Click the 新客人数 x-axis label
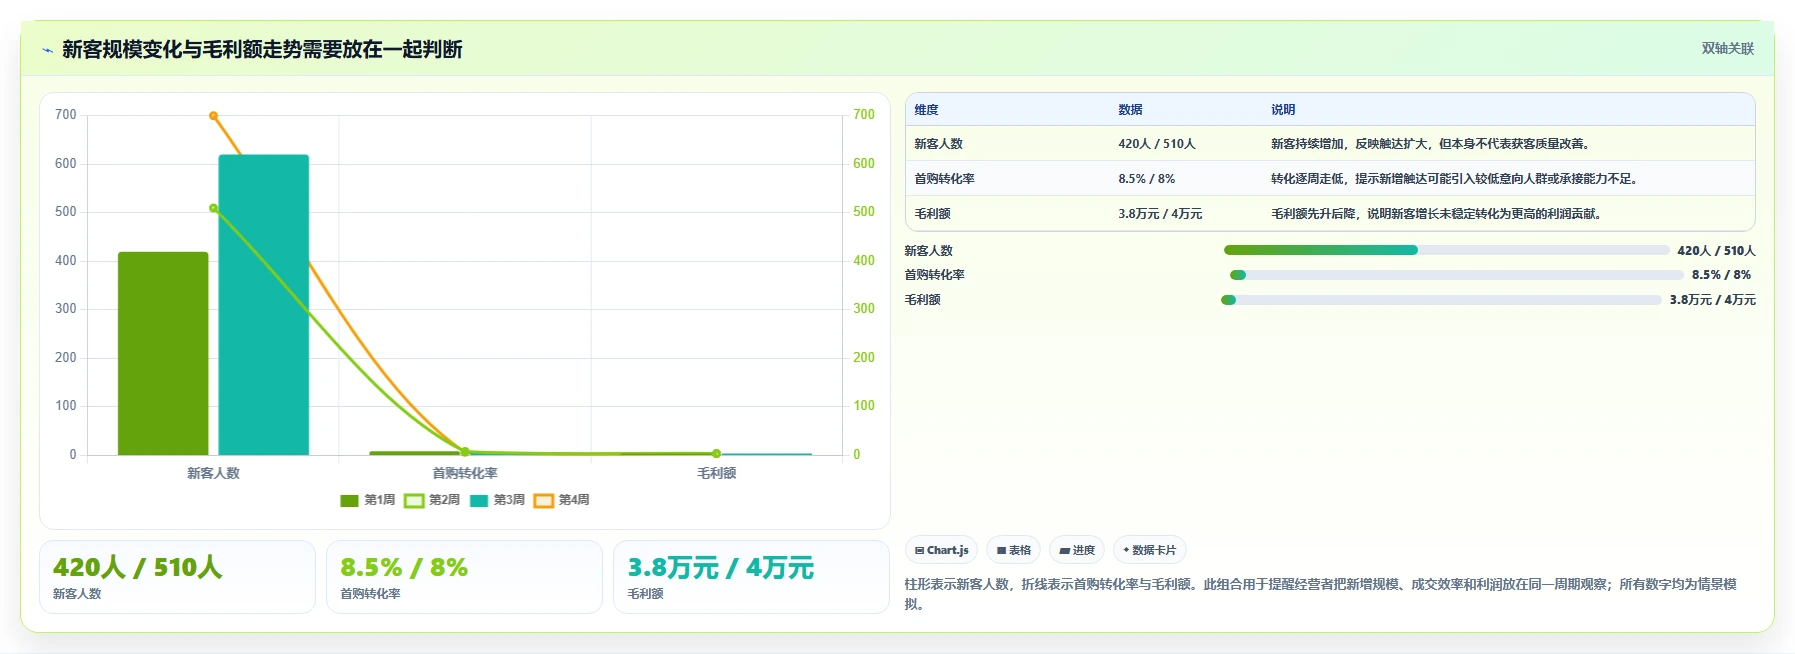Screen dimensions: 1795x654 (x=213, y=474)
